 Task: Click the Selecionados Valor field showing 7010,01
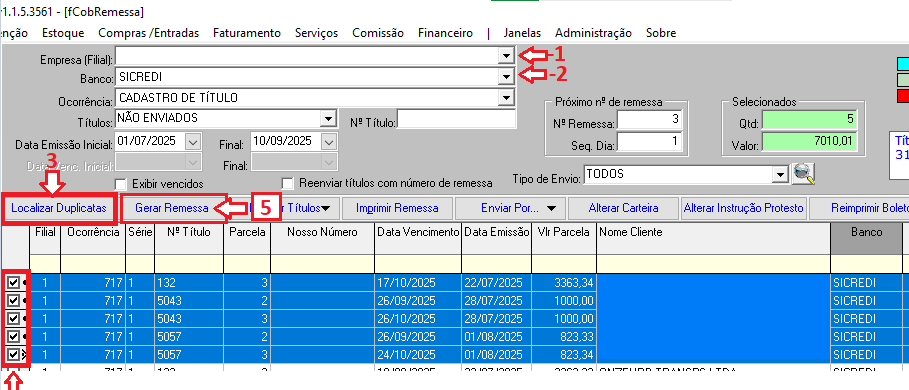[809, 141]
